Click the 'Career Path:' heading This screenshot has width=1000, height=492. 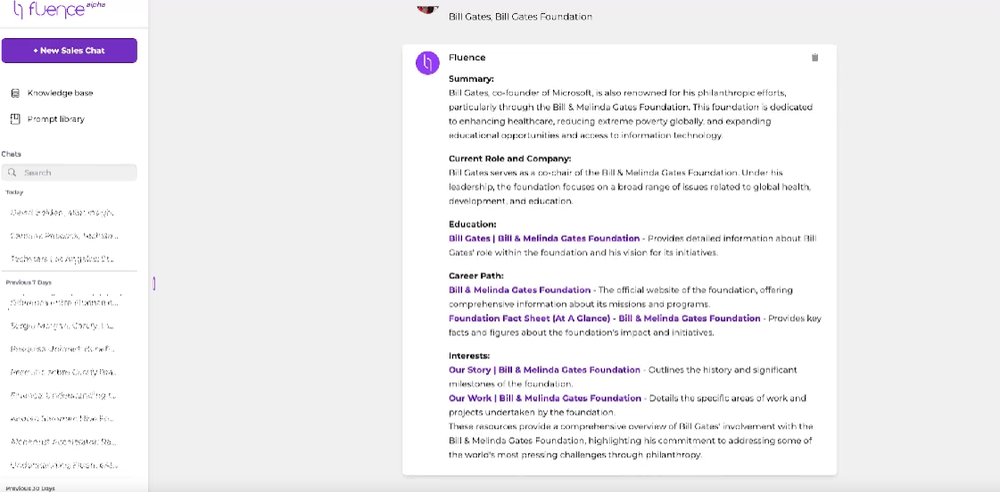(476, 276)
